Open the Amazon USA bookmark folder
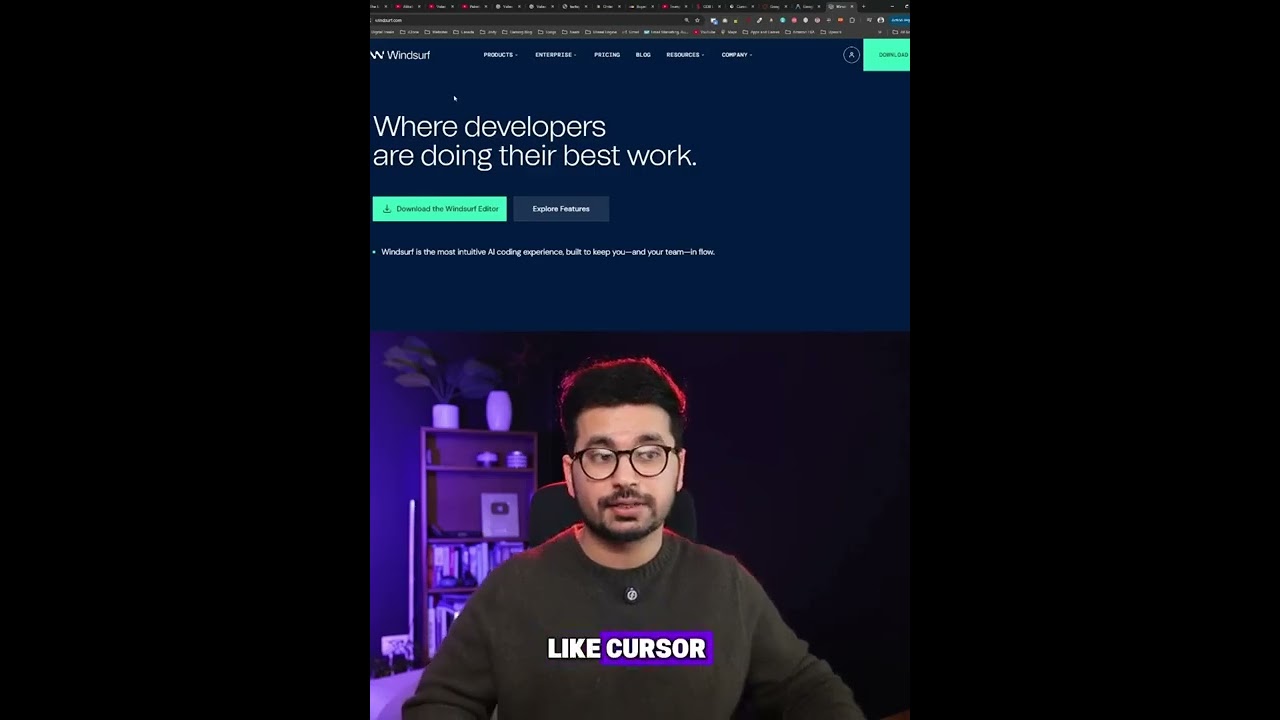This screenshot has height=720, width=1280. 800,32
